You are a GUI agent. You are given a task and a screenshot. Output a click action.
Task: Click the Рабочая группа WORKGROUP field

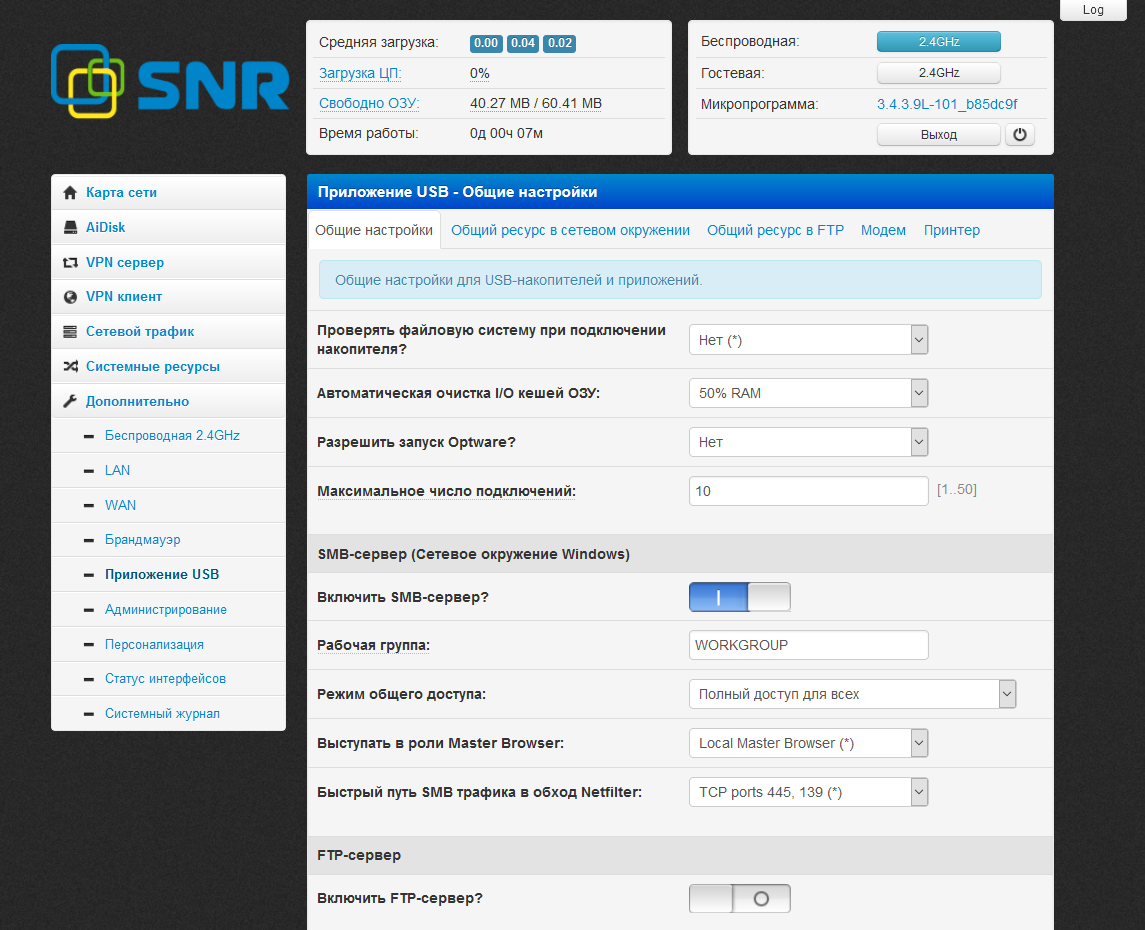(x=808, y=645)
